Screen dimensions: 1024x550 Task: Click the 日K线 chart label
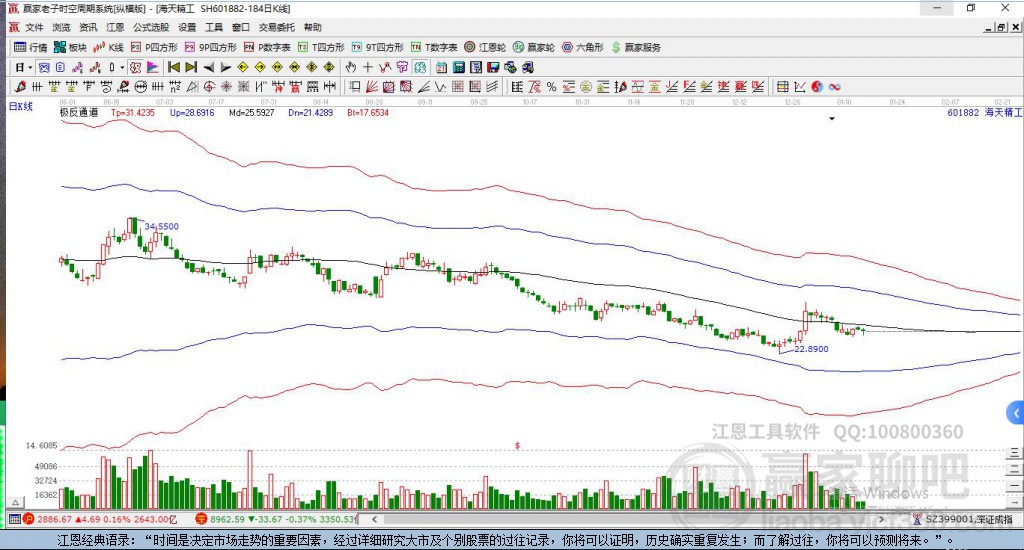(21, 106)
